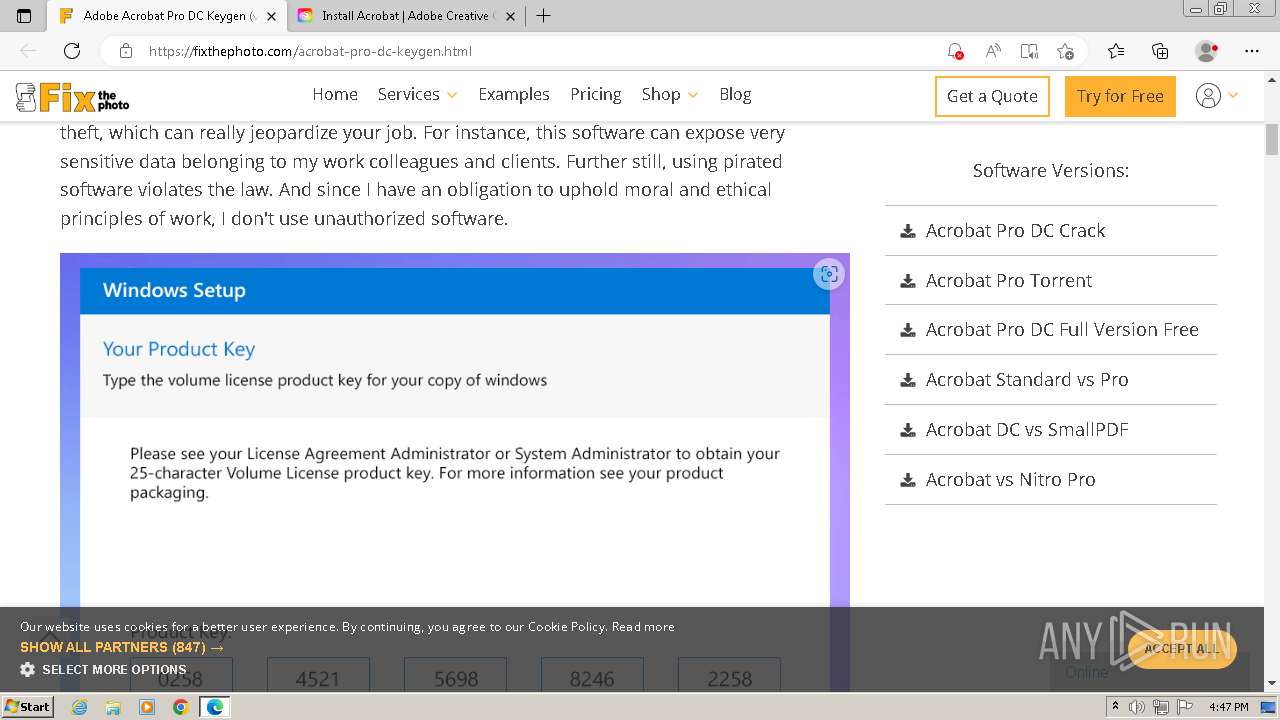This screenshot has height=720, width=1280.
Task: Open Examples page
Action: (514, 94)
